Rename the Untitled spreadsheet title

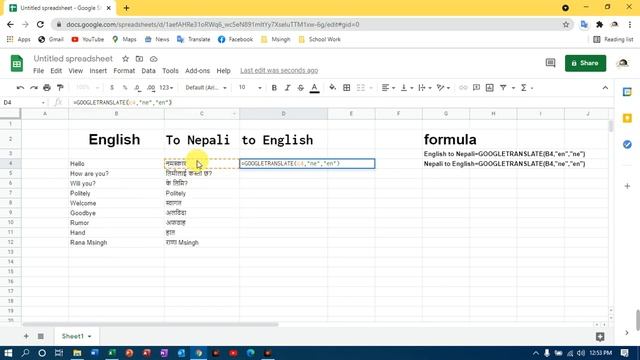(x=73, y=59)
